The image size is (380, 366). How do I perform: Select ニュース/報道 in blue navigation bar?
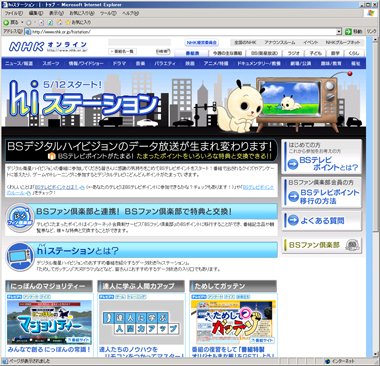(19, 63)
